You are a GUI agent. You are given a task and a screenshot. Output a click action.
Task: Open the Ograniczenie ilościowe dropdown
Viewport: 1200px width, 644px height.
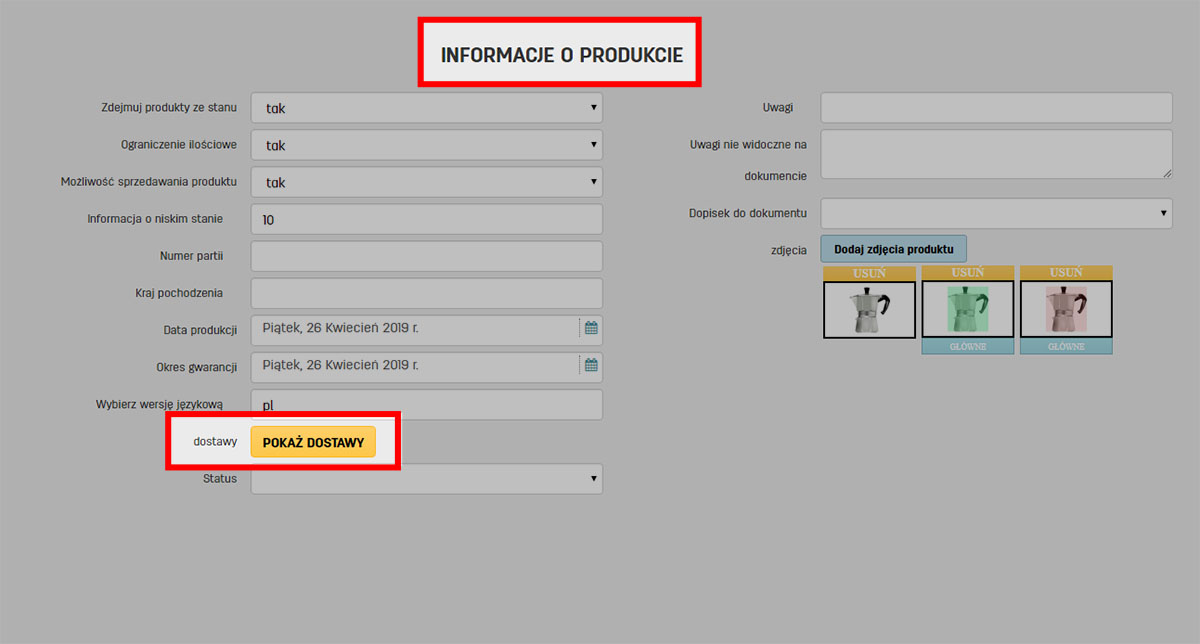click(x=426, y=145)
